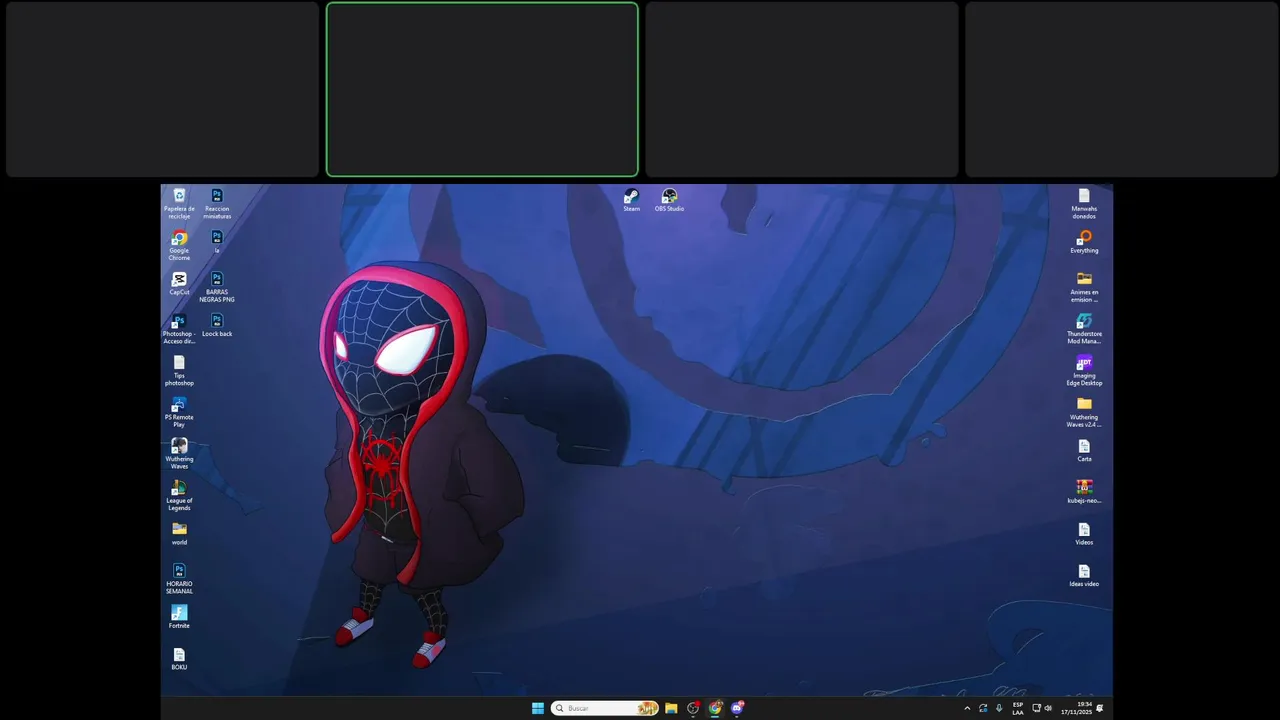Open the PSD file named "la"

coord(217,241)
